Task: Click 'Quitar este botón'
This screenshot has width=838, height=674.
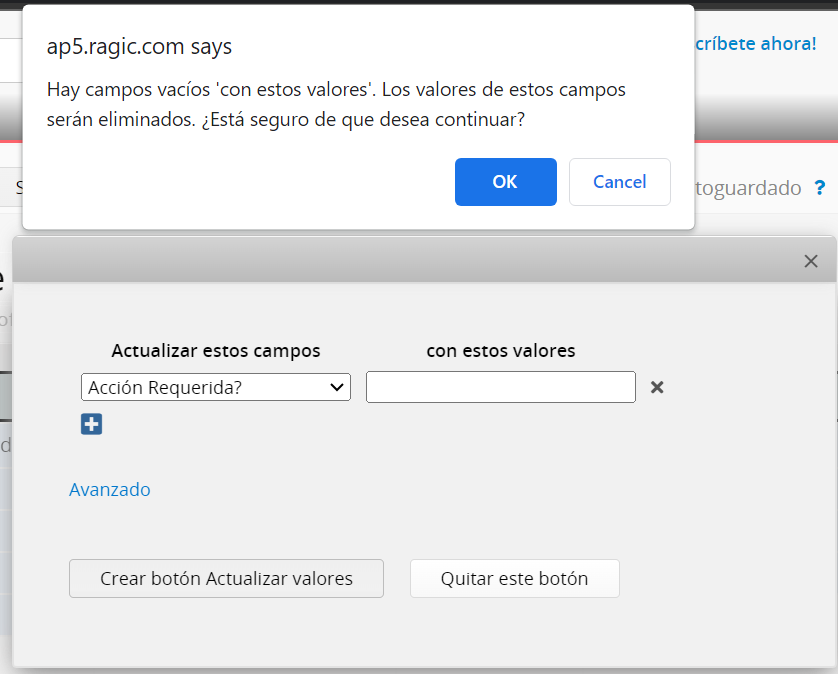Action: (514, 578)
